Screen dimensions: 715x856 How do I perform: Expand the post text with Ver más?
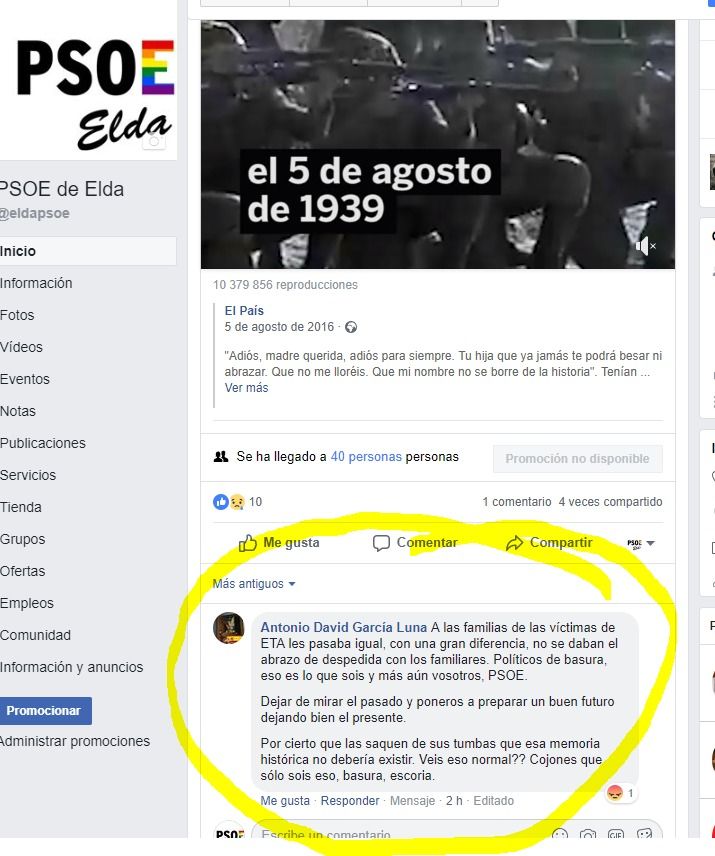point(247,388)
